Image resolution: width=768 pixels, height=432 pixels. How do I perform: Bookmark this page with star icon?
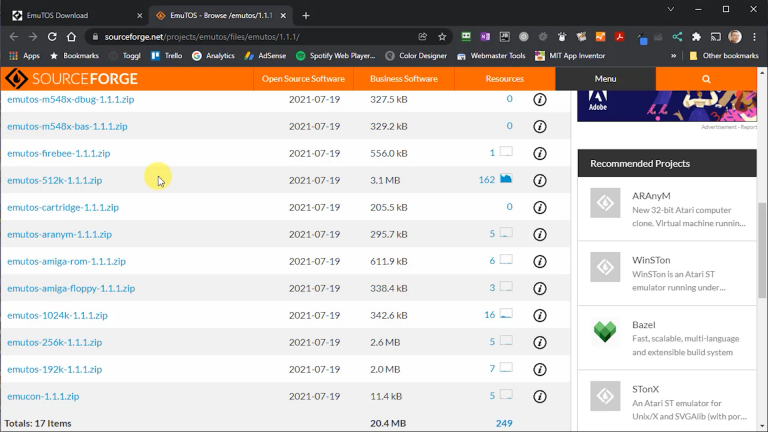[442, 37]
